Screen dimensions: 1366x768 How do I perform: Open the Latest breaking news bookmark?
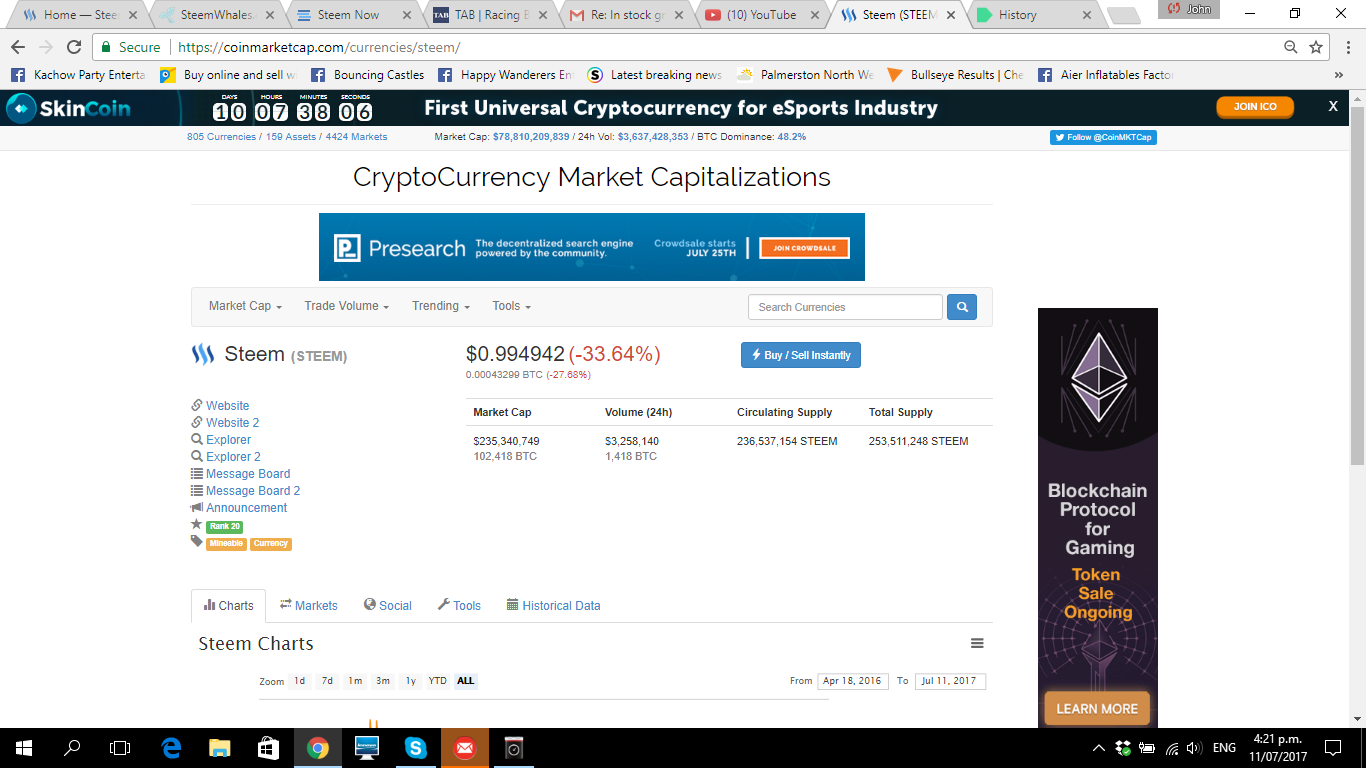click(x=655, y=75)
